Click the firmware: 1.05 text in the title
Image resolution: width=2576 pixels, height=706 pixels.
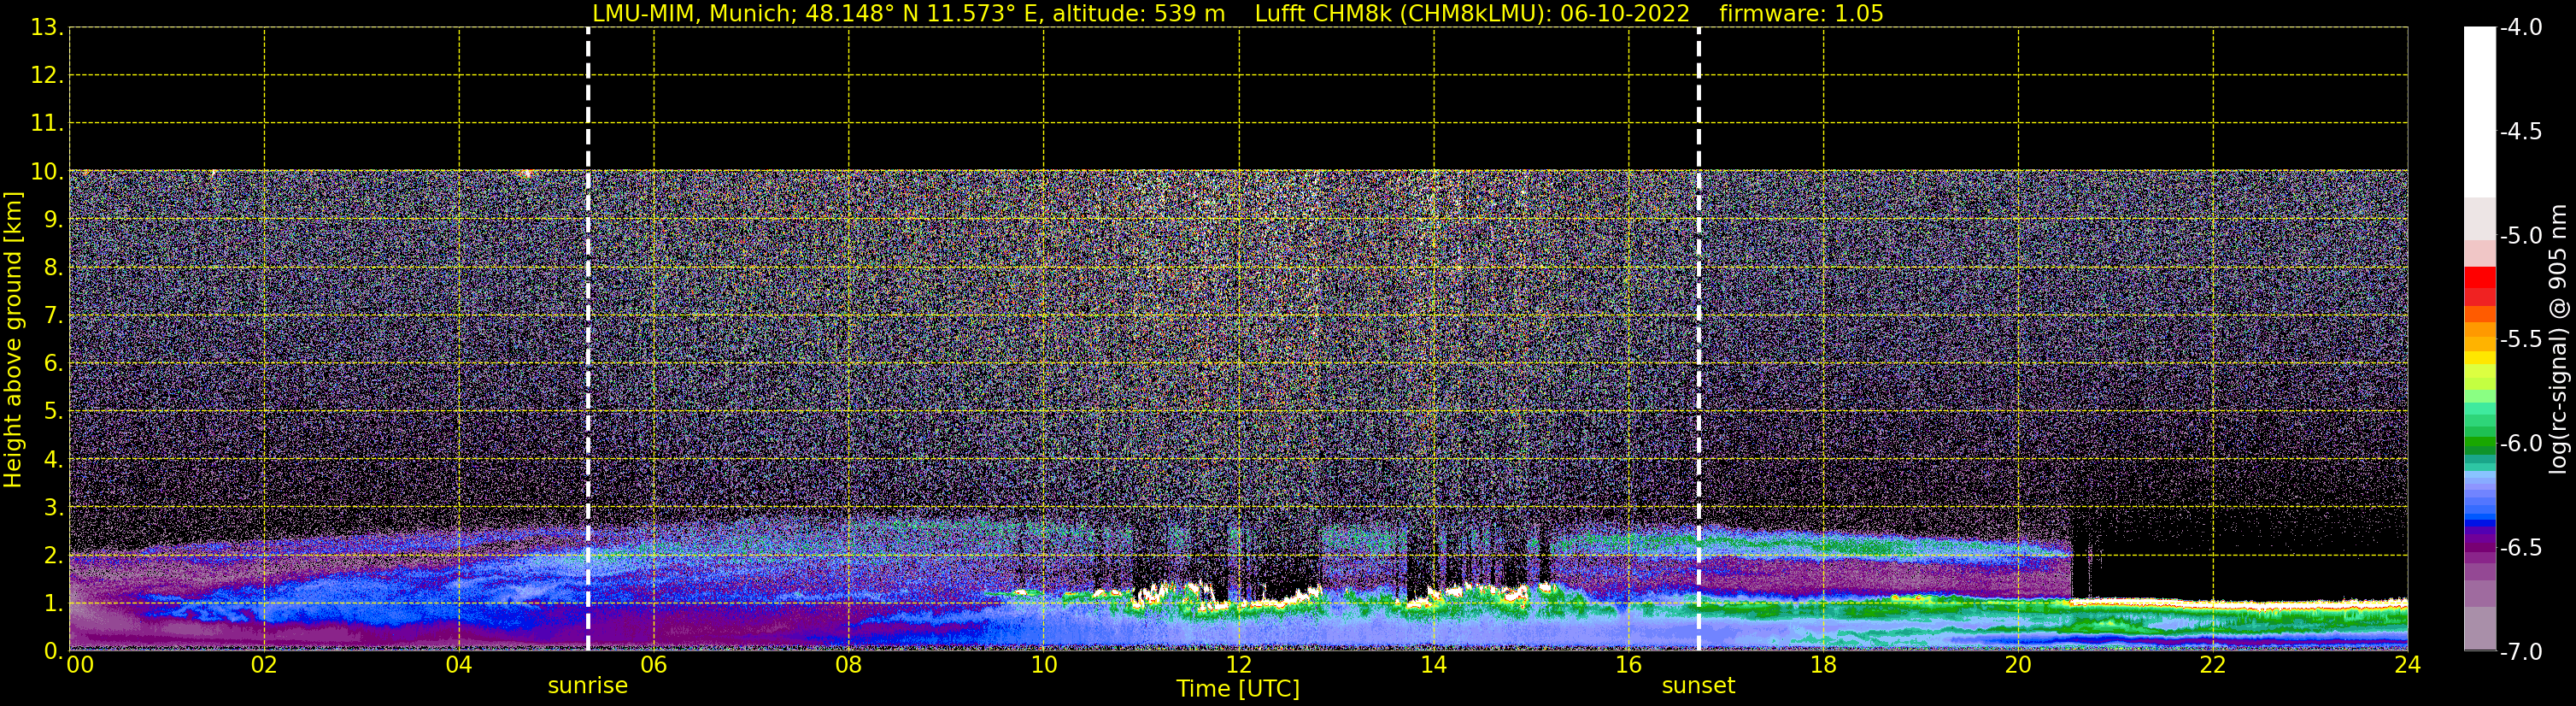pyautogui.click(x=1801, y=14)
